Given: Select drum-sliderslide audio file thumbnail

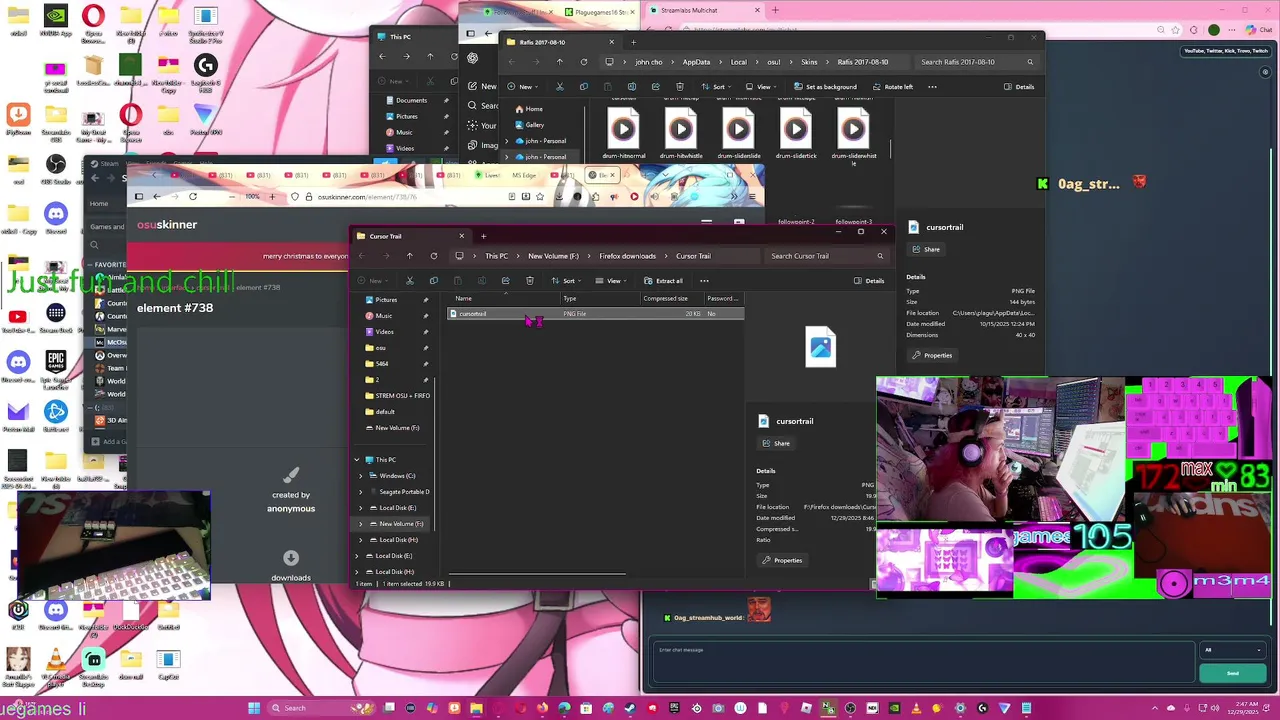Looking at the screenshot, I should click(738, 128).
